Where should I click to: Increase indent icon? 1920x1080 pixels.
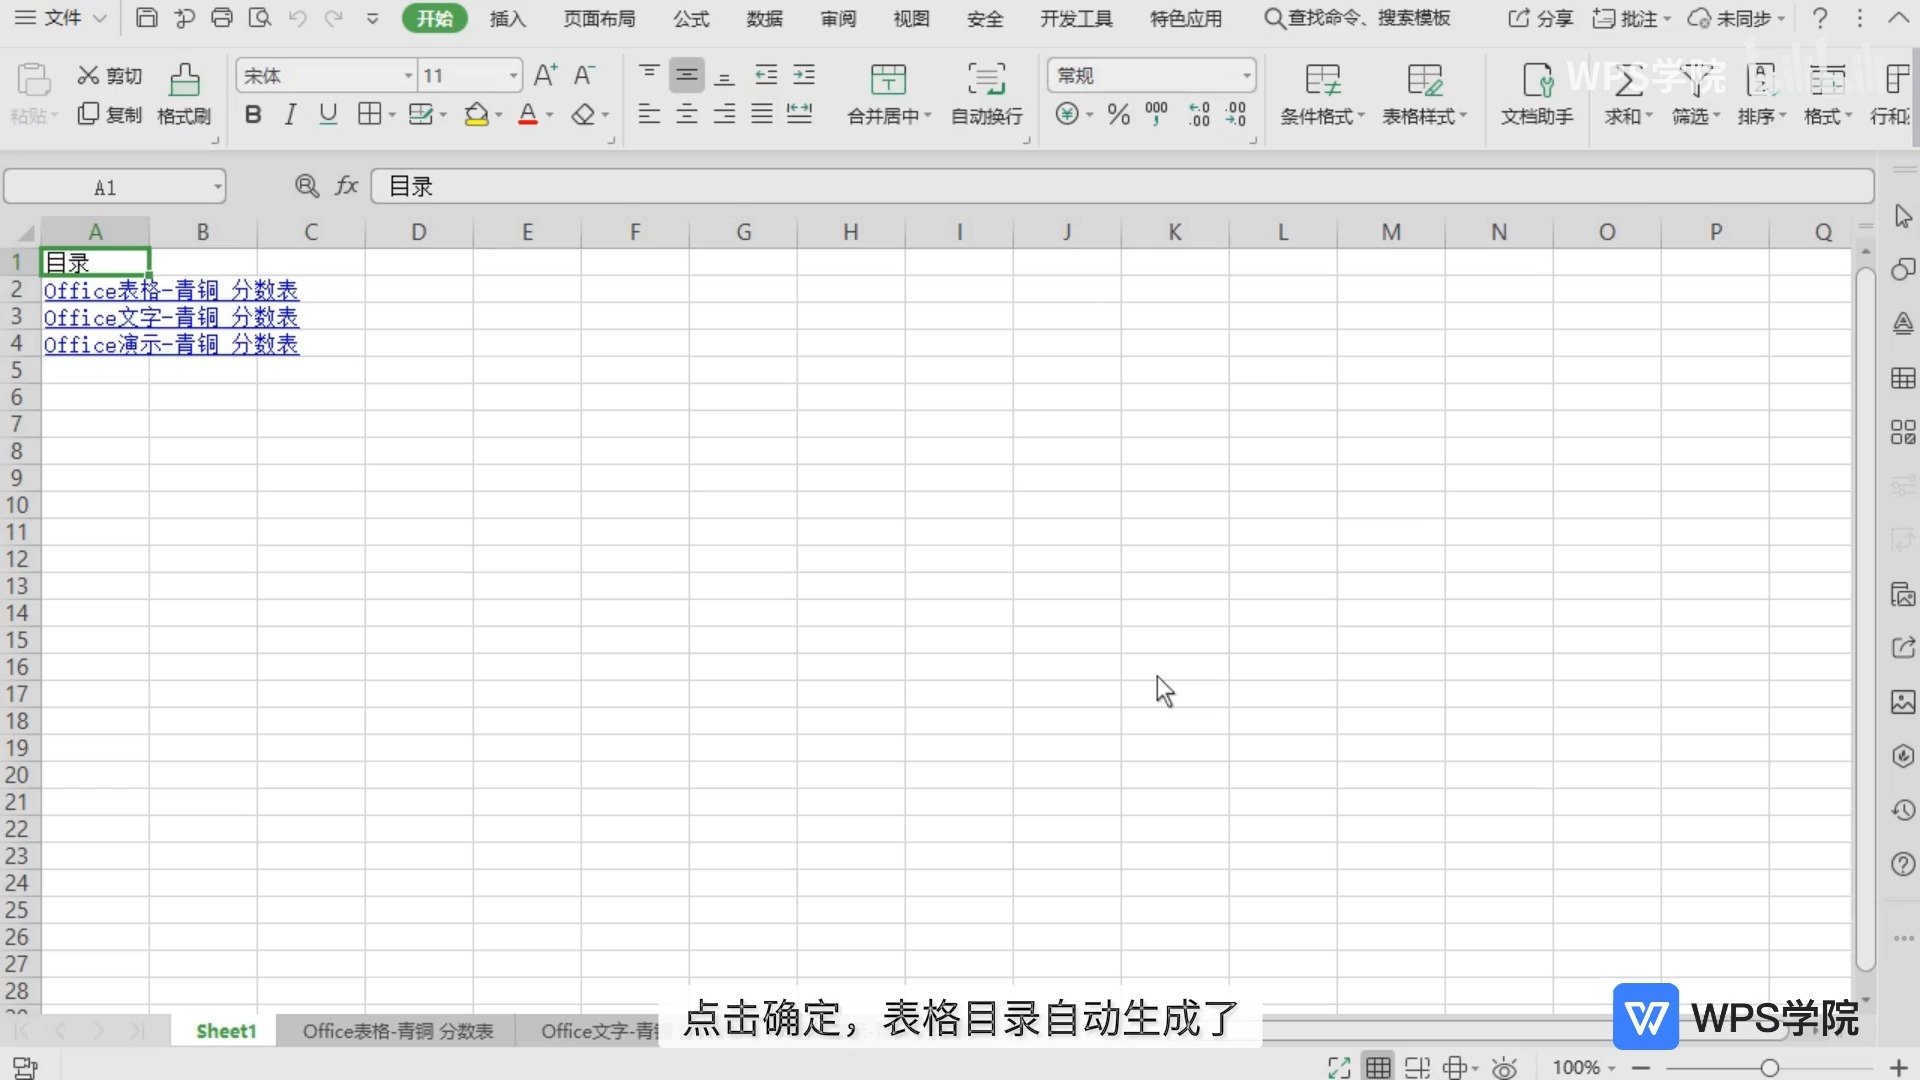[804, 75]
